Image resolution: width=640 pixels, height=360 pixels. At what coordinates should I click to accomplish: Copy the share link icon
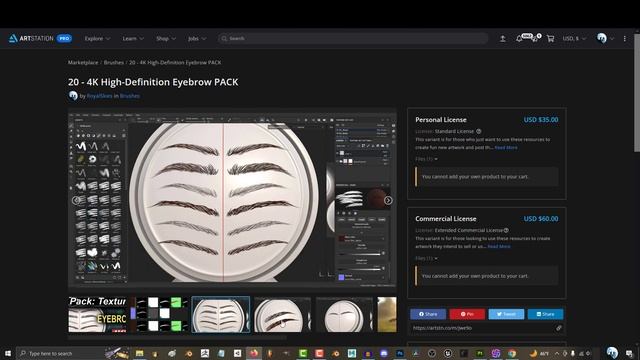[559, 328]
